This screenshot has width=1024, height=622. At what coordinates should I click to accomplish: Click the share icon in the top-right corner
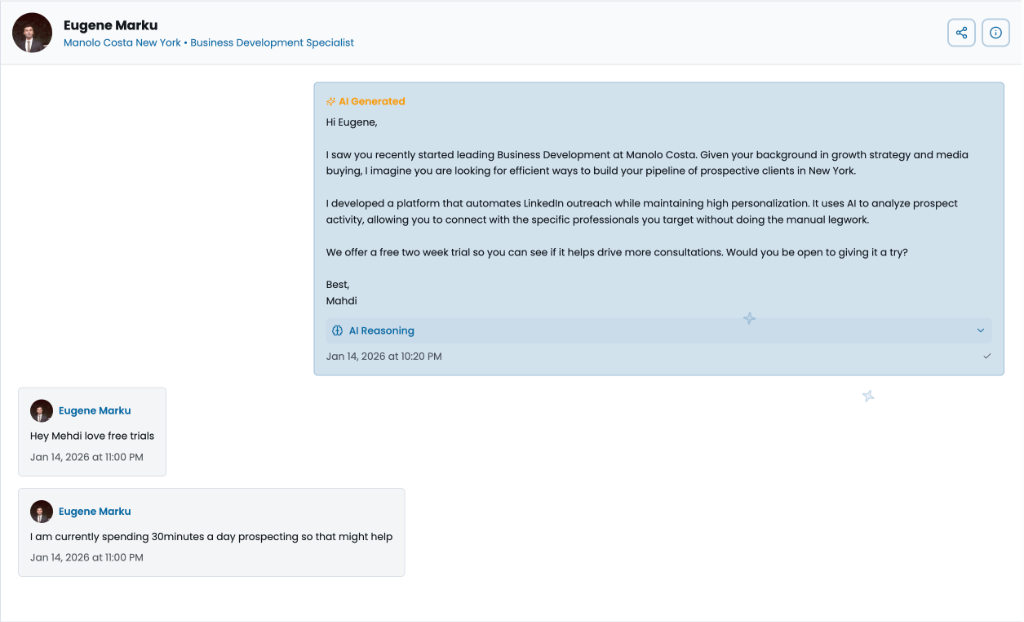pyautogui.click(x=961, y=32)
